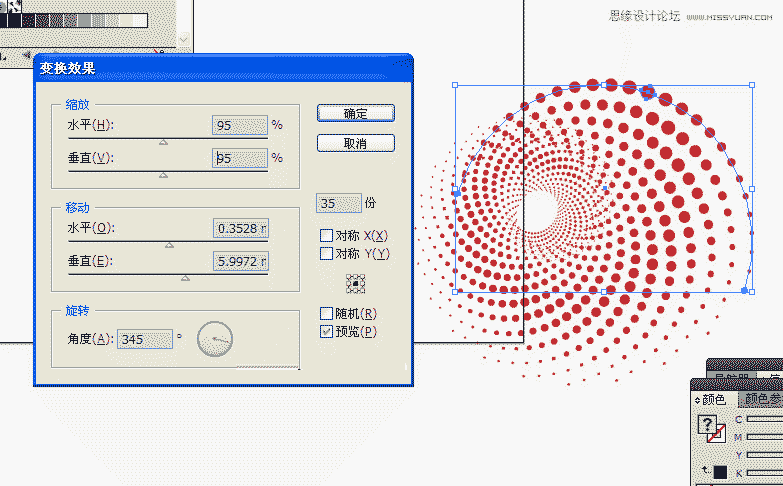Click the top-right bounding box handle
This screenshot has height=486, width=783.
pos(752,85)
